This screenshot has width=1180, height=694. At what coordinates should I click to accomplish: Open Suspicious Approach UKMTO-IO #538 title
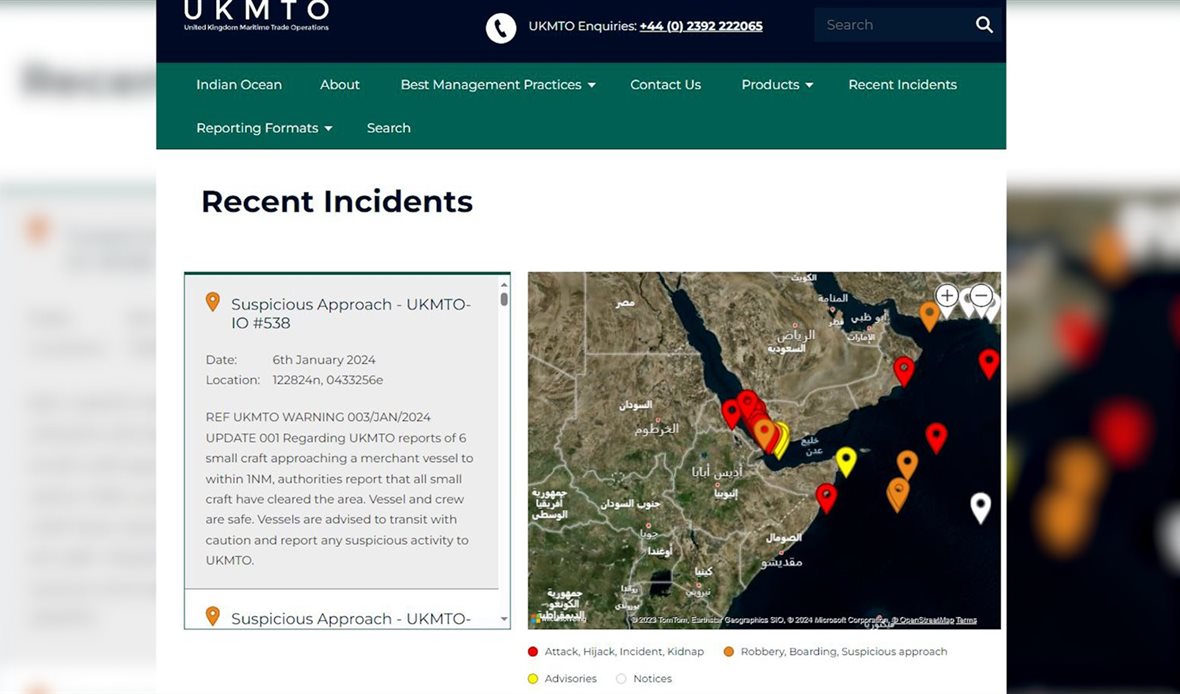point(351,314)
